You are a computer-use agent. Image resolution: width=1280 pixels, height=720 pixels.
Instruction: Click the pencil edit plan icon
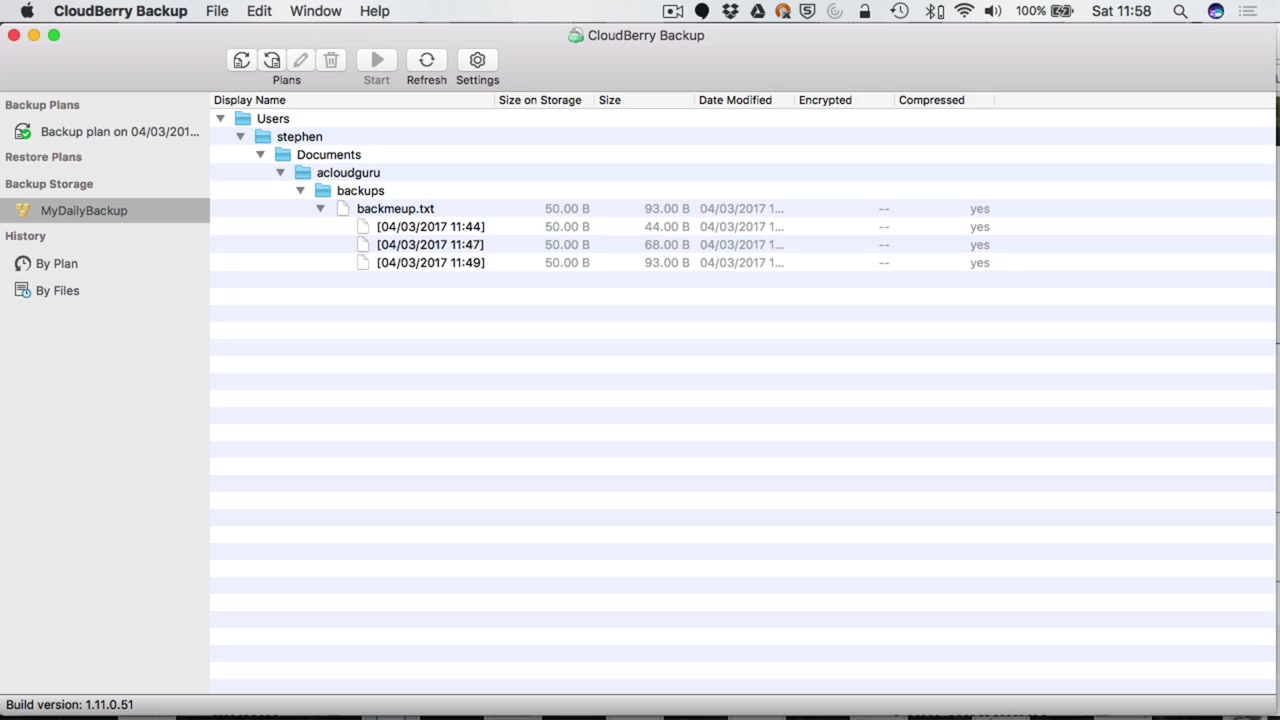pos(301,61)
